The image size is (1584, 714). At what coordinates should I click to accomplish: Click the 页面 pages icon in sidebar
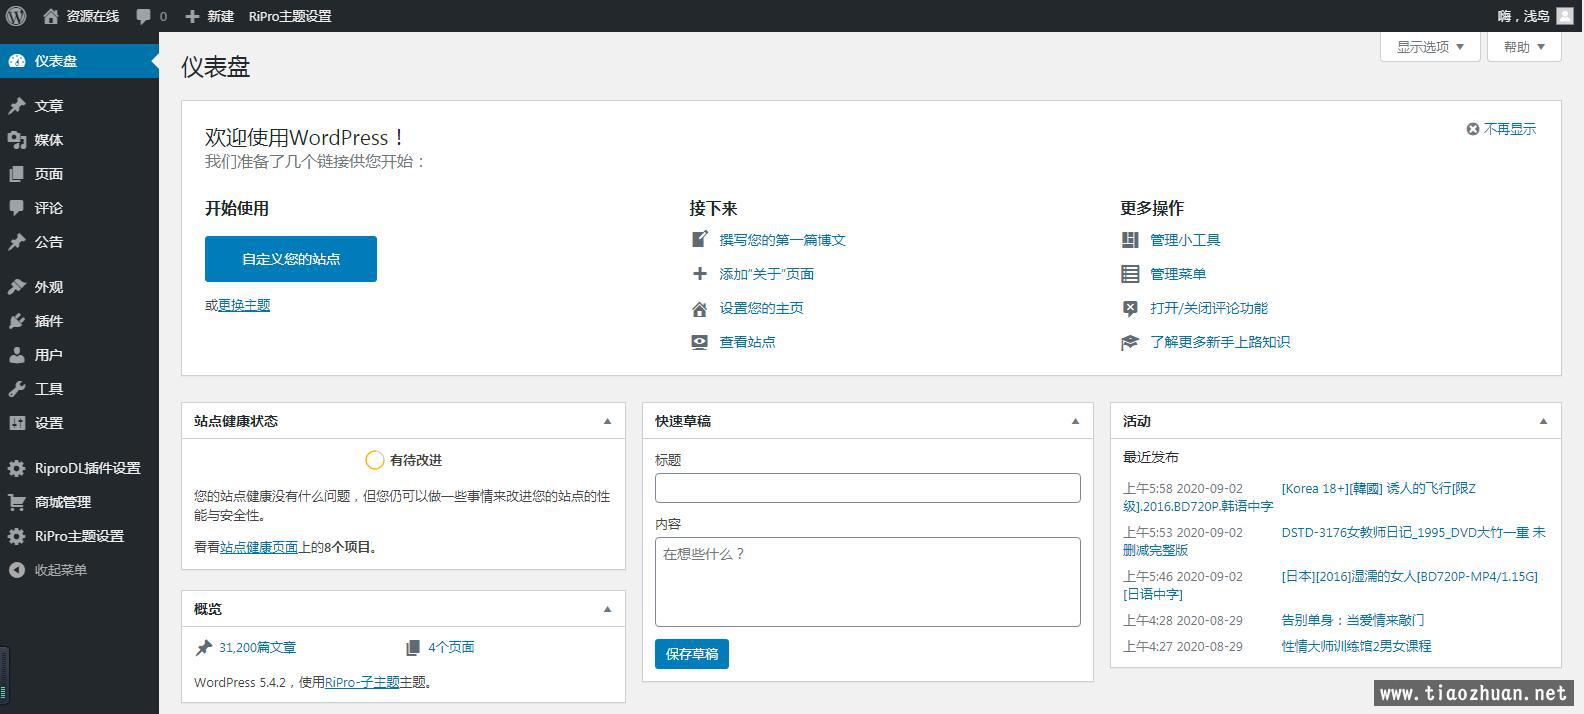pyautogui.click(x=17, y=174)
